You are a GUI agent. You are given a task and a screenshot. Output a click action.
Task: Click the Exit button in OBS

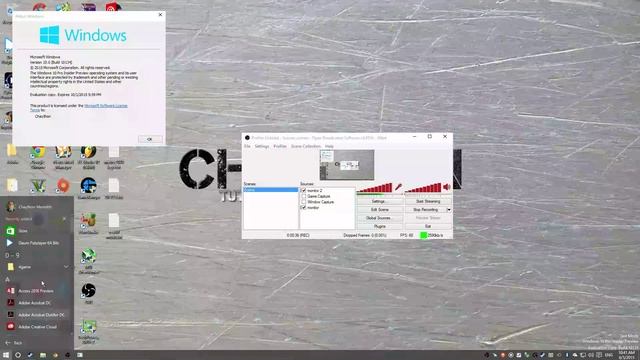pyautogui.click(x=428, y=226)
